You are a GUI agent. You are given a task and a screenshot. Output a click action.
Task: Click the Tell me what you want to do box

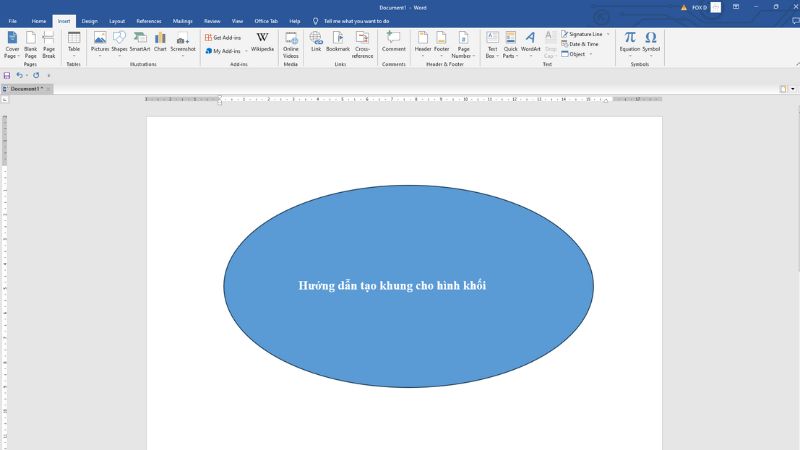tap(356, 20)
